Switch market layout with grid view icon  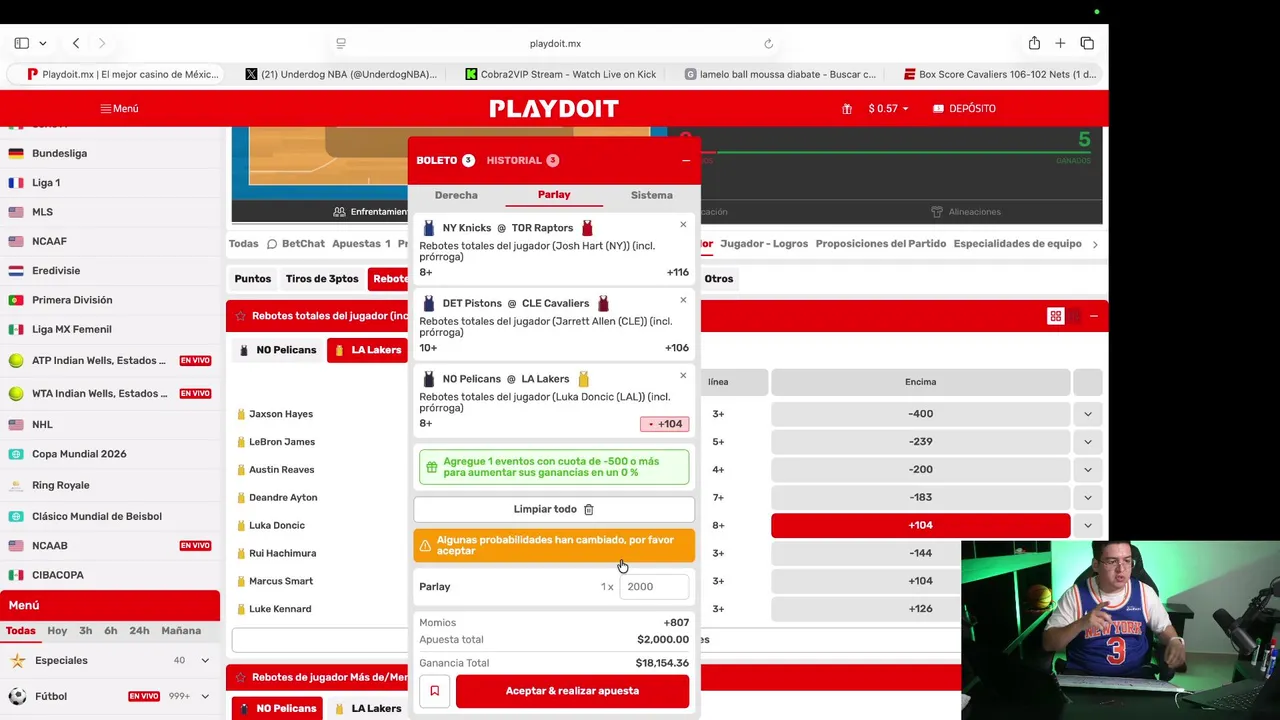(1055, 316)
